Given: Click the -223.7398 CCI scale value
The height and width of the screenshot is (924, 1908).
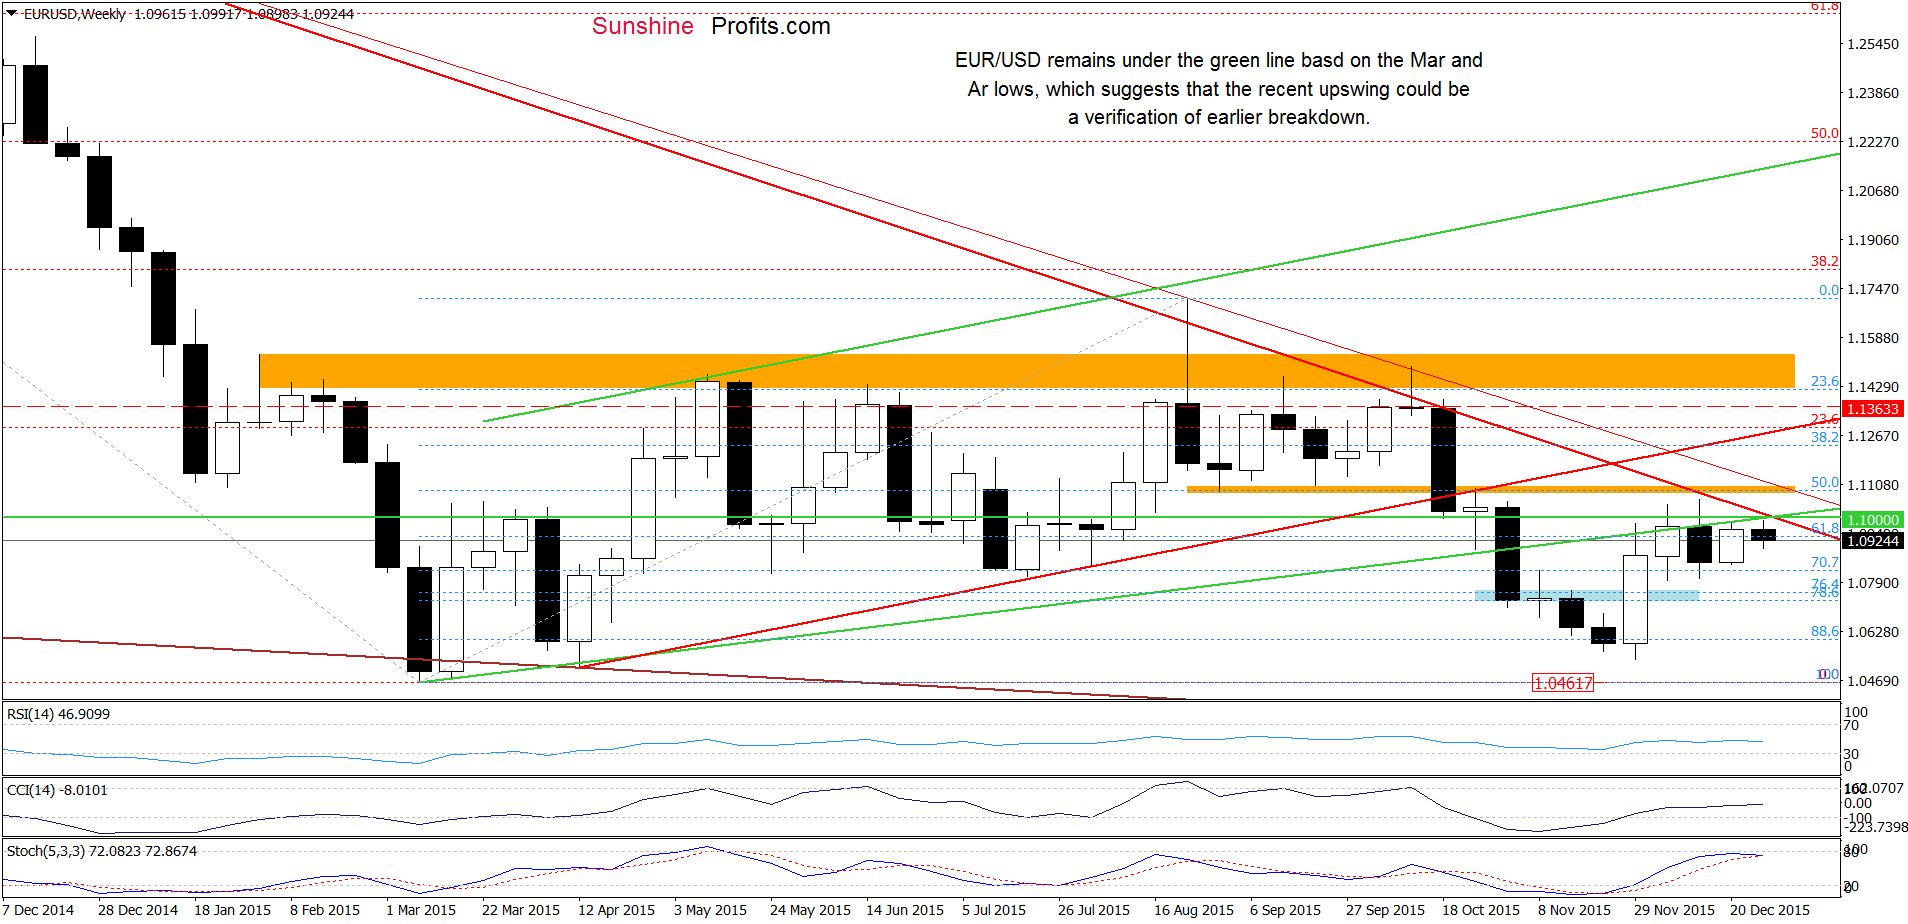Looking at the screenshot, I should coord(1876,827).
